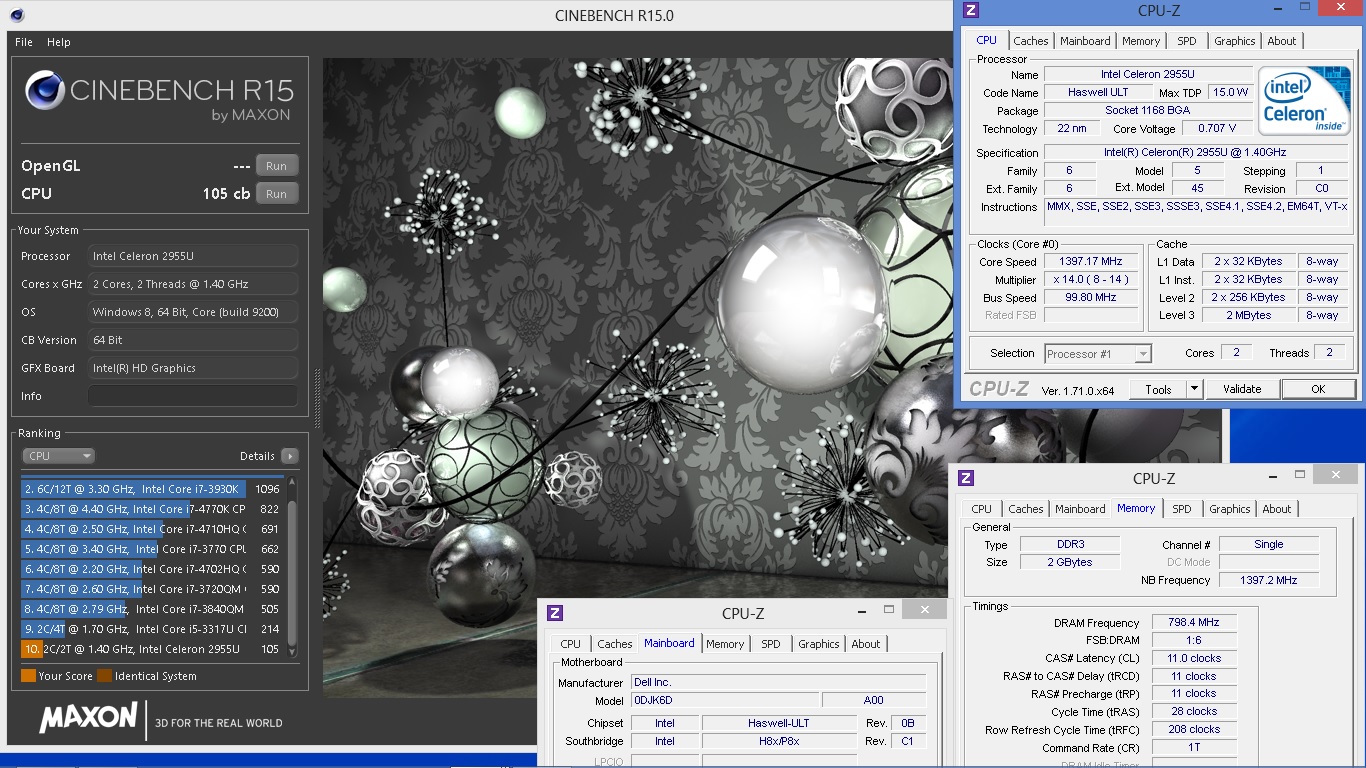Image resolution: width=1366 pixels, height=768 pixels.
Task: Select ranking row Intel Celeron 2955U
Action: pos(153,649)
